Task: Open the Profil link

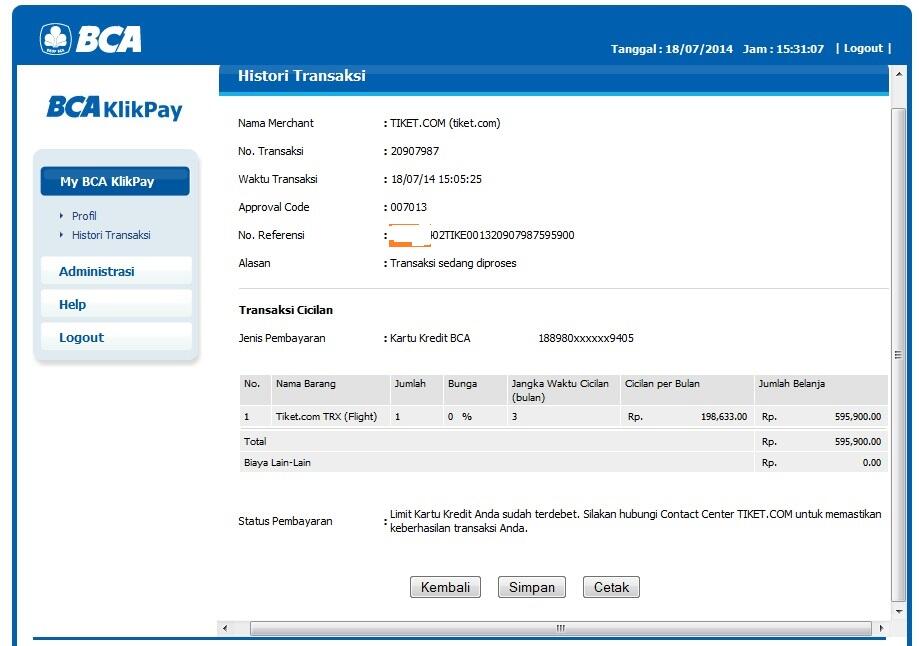Action: coord(84,216)
